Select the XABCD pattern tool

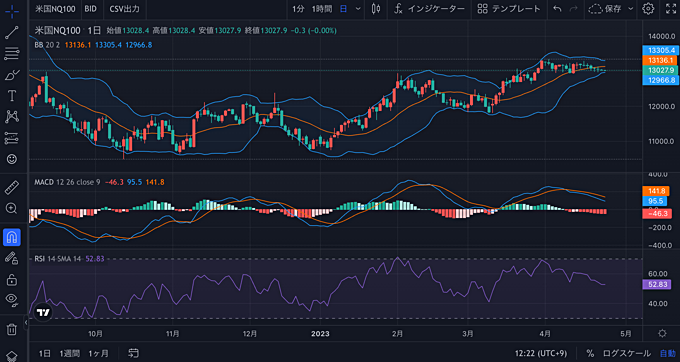tap(12, 117)
